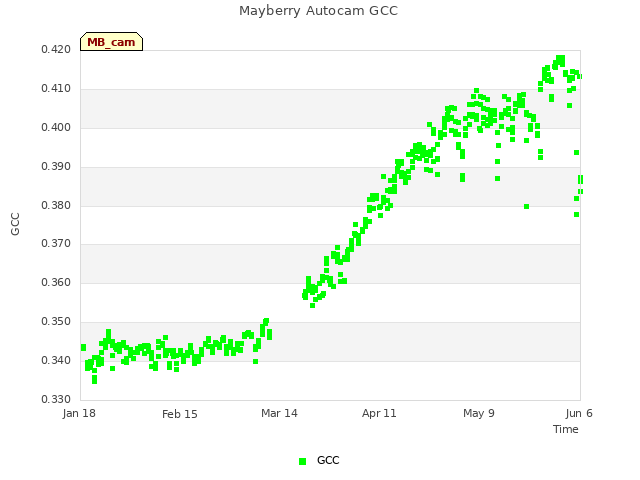Click the GCC legend label
Viewport: 640px width, 480px height.
[328, 460]
